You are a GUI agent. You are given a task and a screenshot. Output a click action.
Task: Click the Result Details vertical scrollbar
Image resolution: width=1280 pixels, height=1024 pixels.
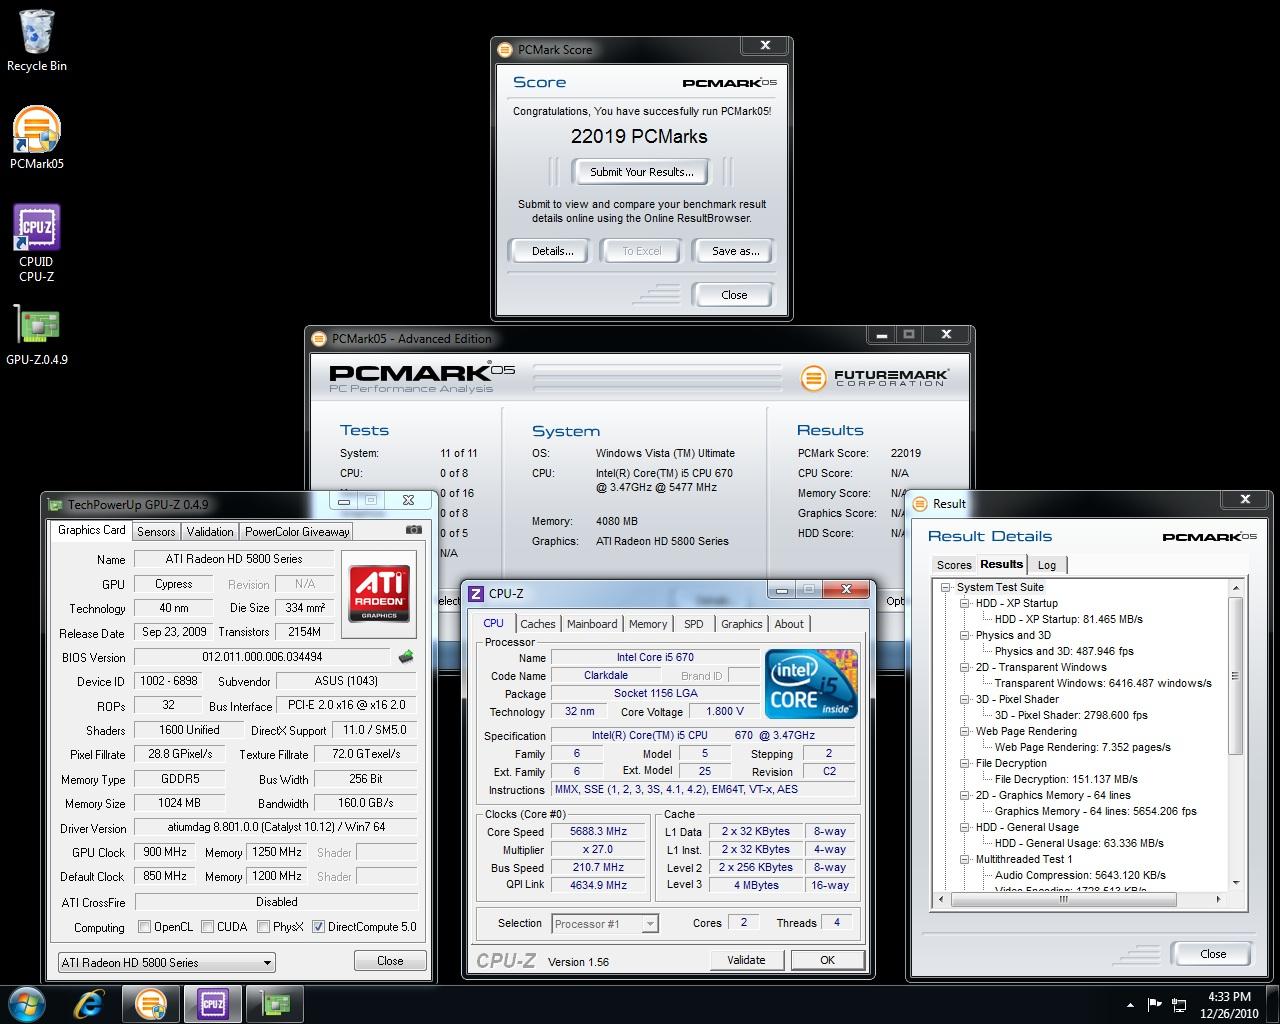[1236, 676]
